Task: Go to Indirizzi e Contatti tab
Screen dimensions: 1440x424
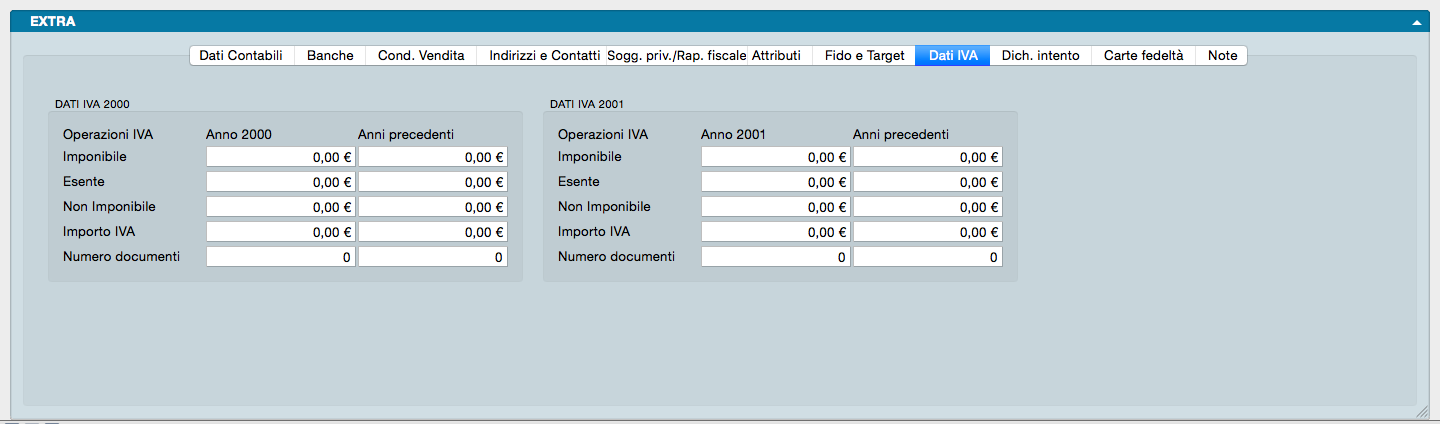Action: [x=543, y=56]
